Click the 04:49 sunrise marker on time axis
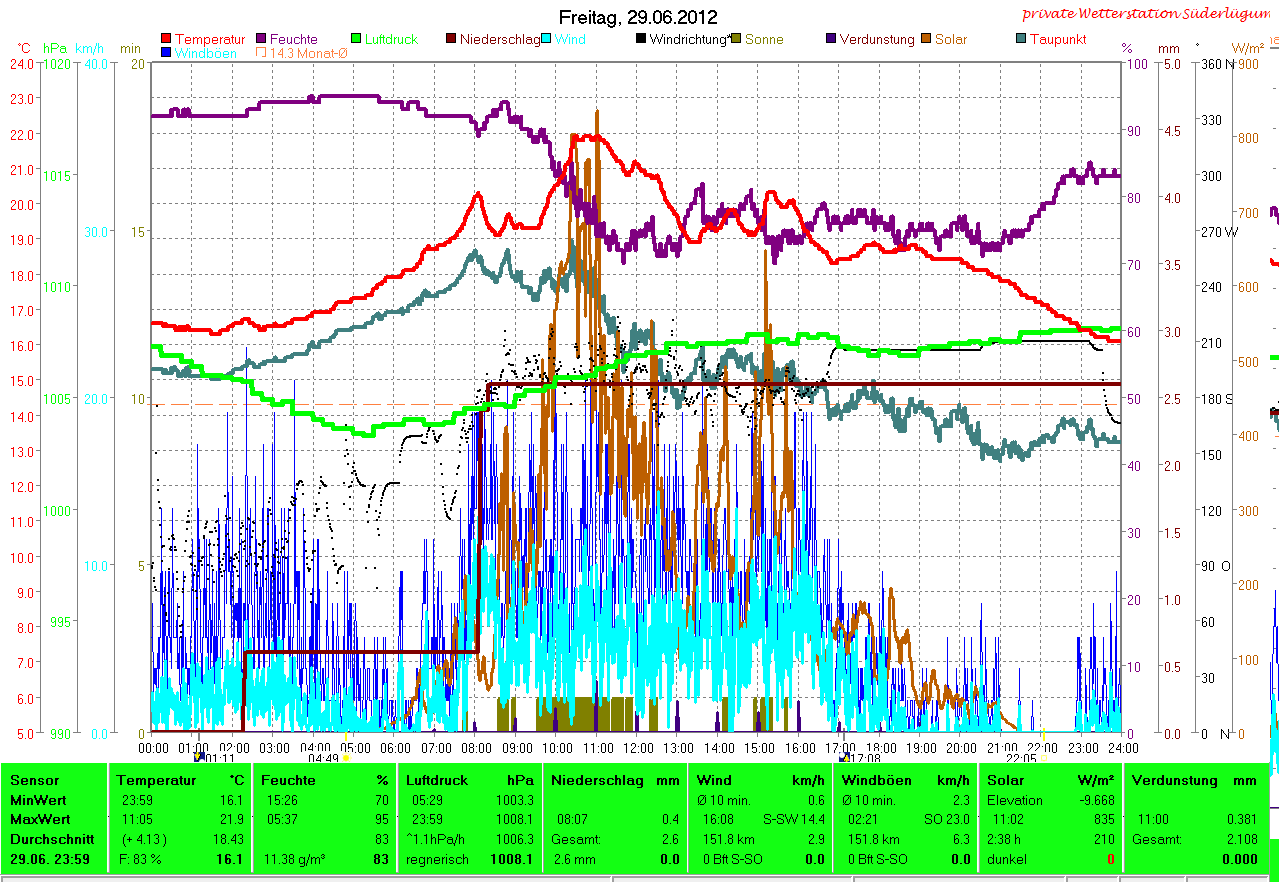Image resolution: width=1280 pixels, height=882 pixels. coord(324,759)
